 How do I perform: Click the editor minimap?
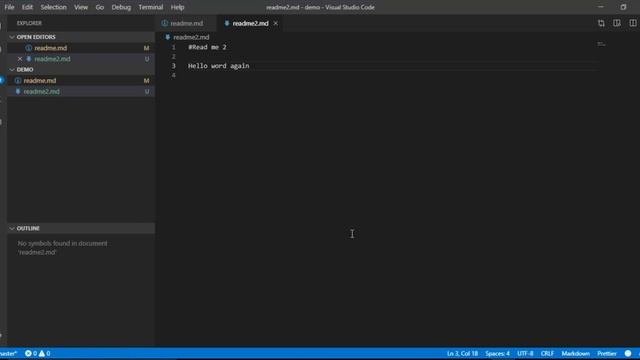[x=601, y=44]
